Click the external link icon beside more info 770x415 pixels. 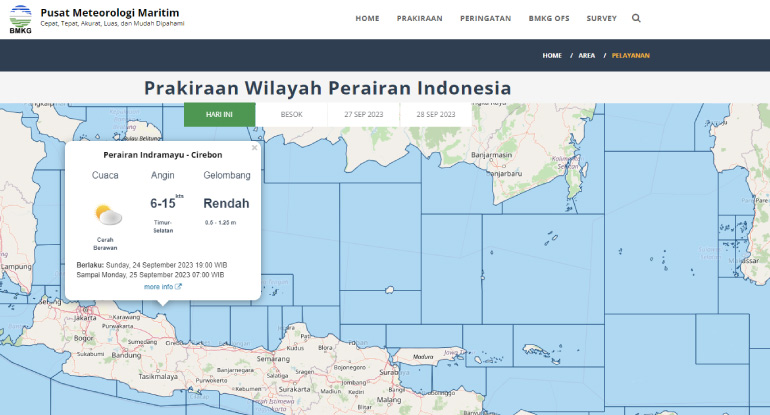179,287
